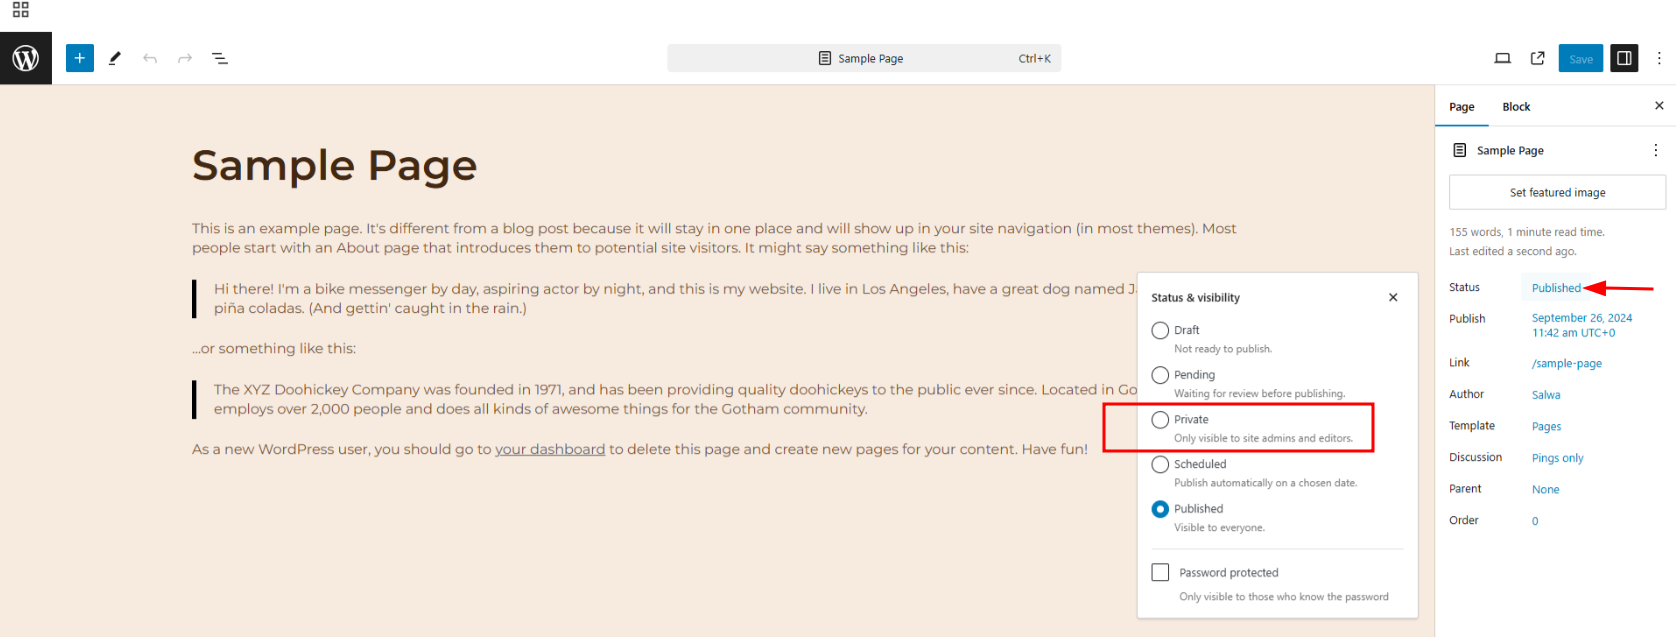Image resolution: width=1676 pixels, height=637 pixels.
Task: Toggle the Settings sidebar panel icon
Action: [x=1624, y=58]
